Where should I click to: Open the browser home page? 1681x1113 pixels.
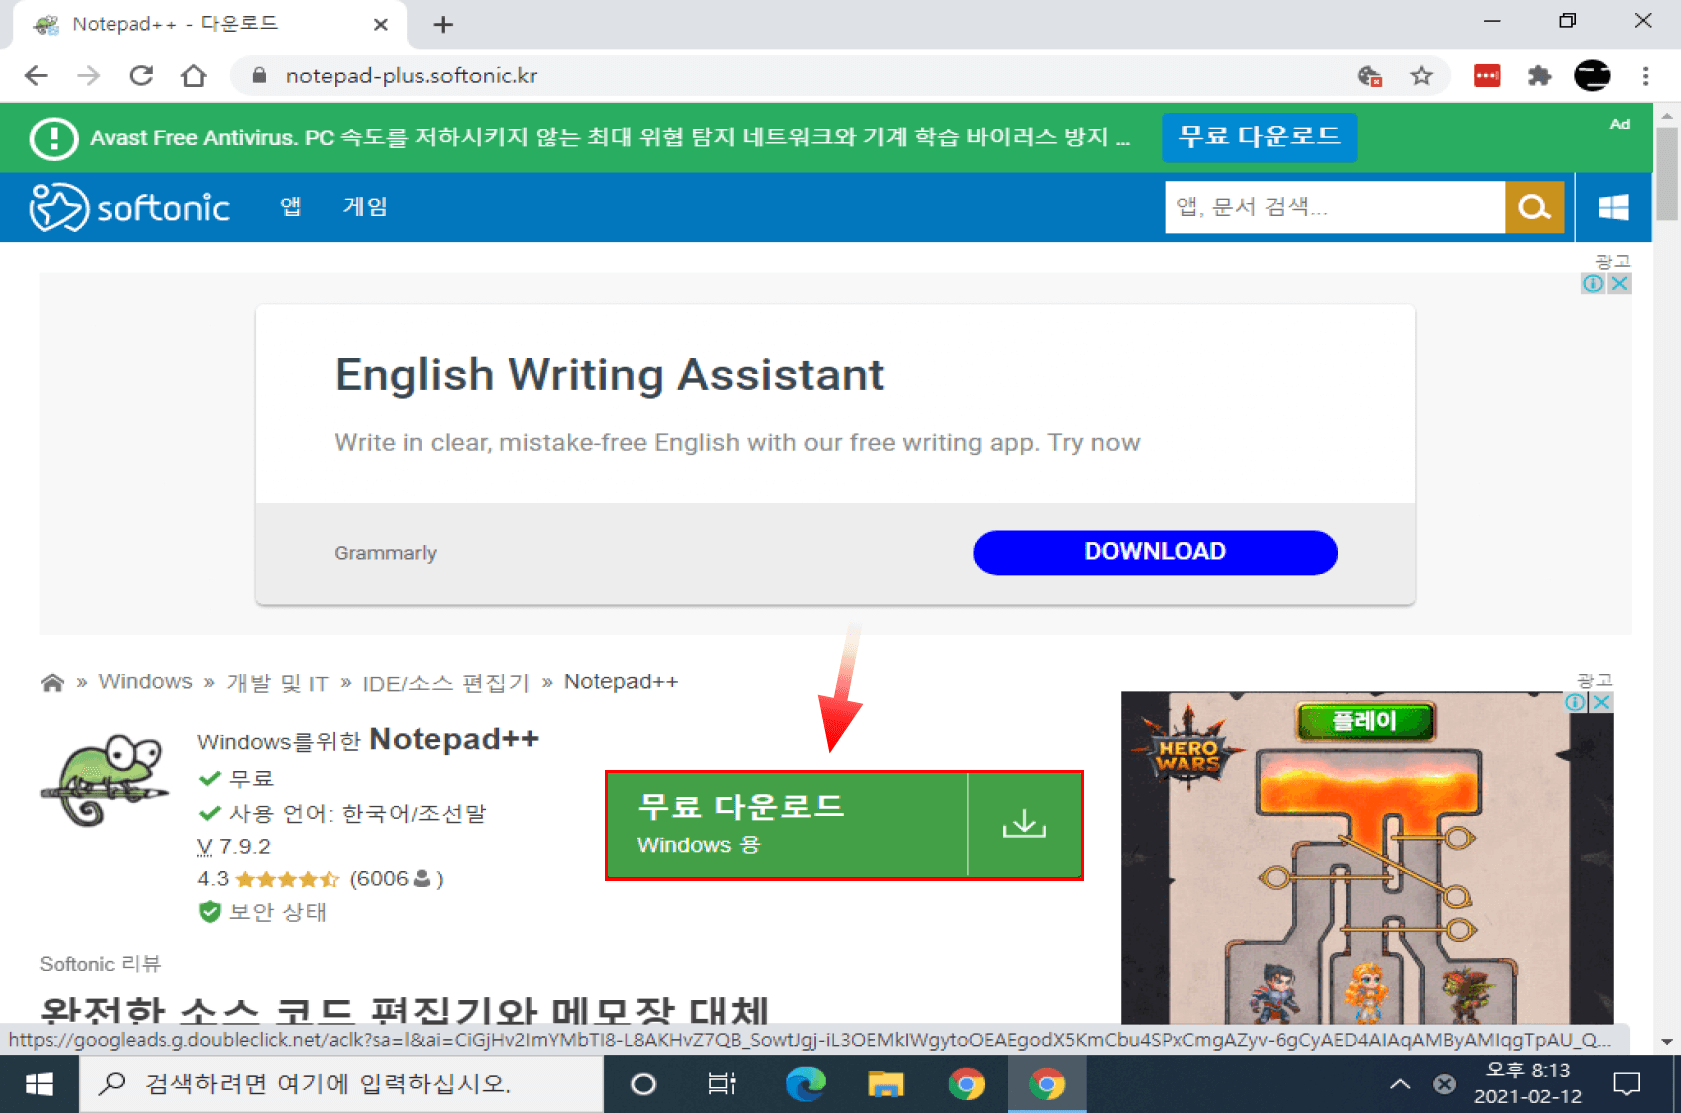[x=194, y=76]
